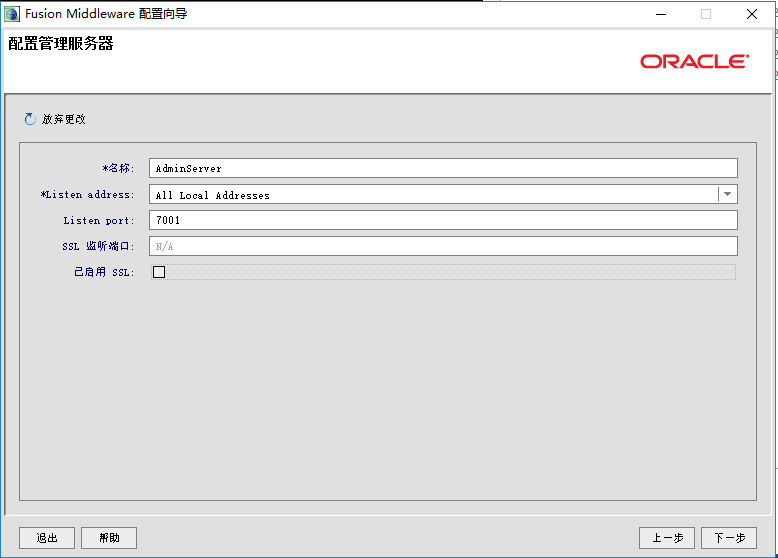Click the SSL 监听端口: label
778x558 pixels.
(98, 246)
